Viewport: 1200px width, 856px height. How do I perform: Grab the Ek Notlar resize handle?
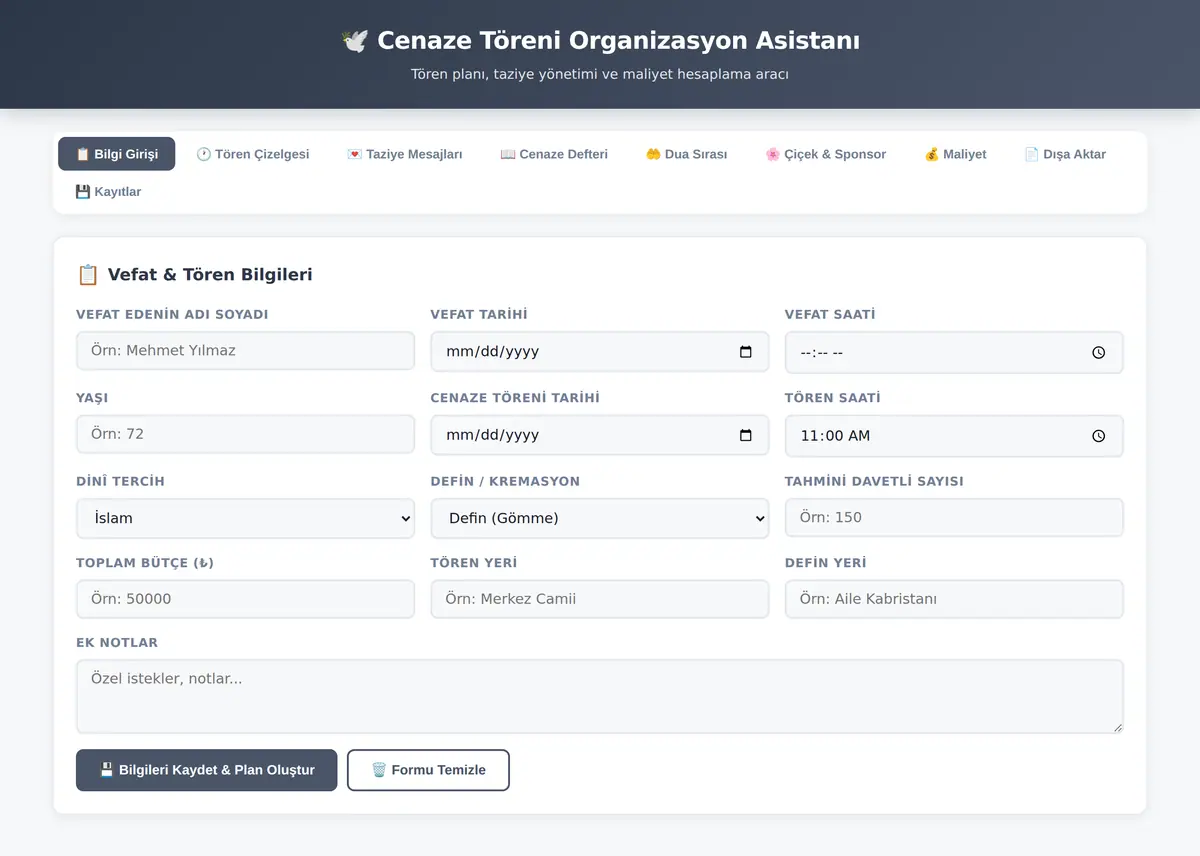1117,727
